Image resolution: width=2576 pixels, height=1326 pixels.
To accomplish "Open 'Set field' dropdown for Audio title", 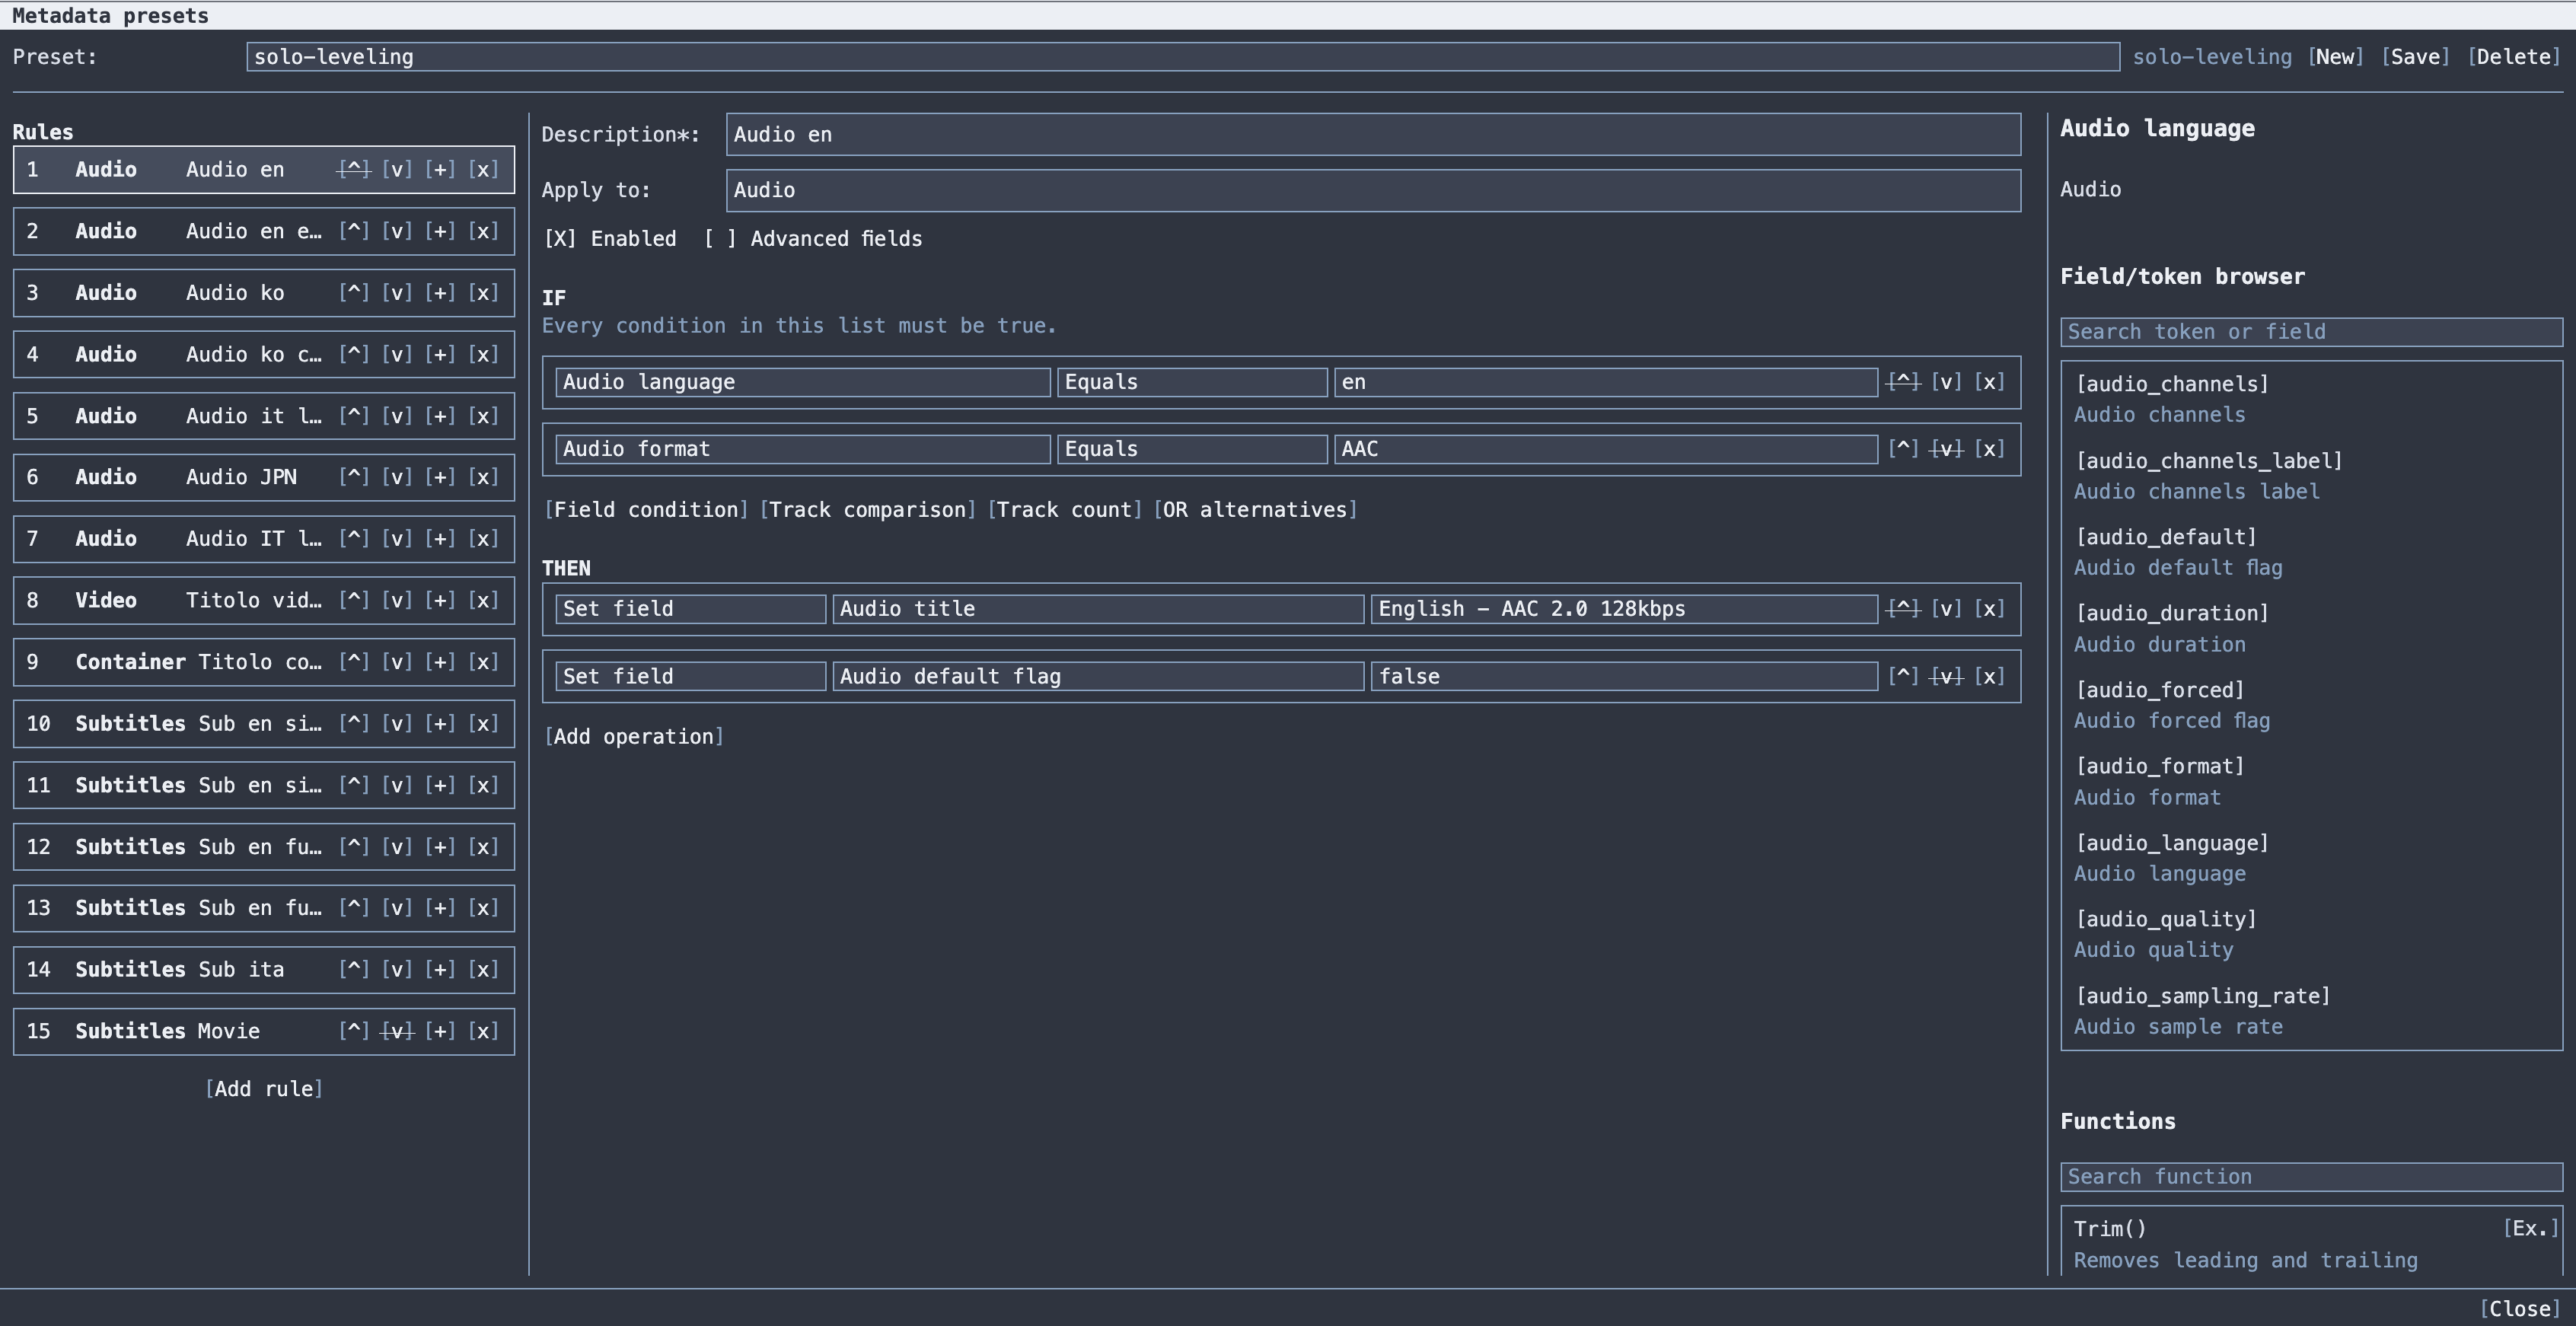I will click(691, 609).
